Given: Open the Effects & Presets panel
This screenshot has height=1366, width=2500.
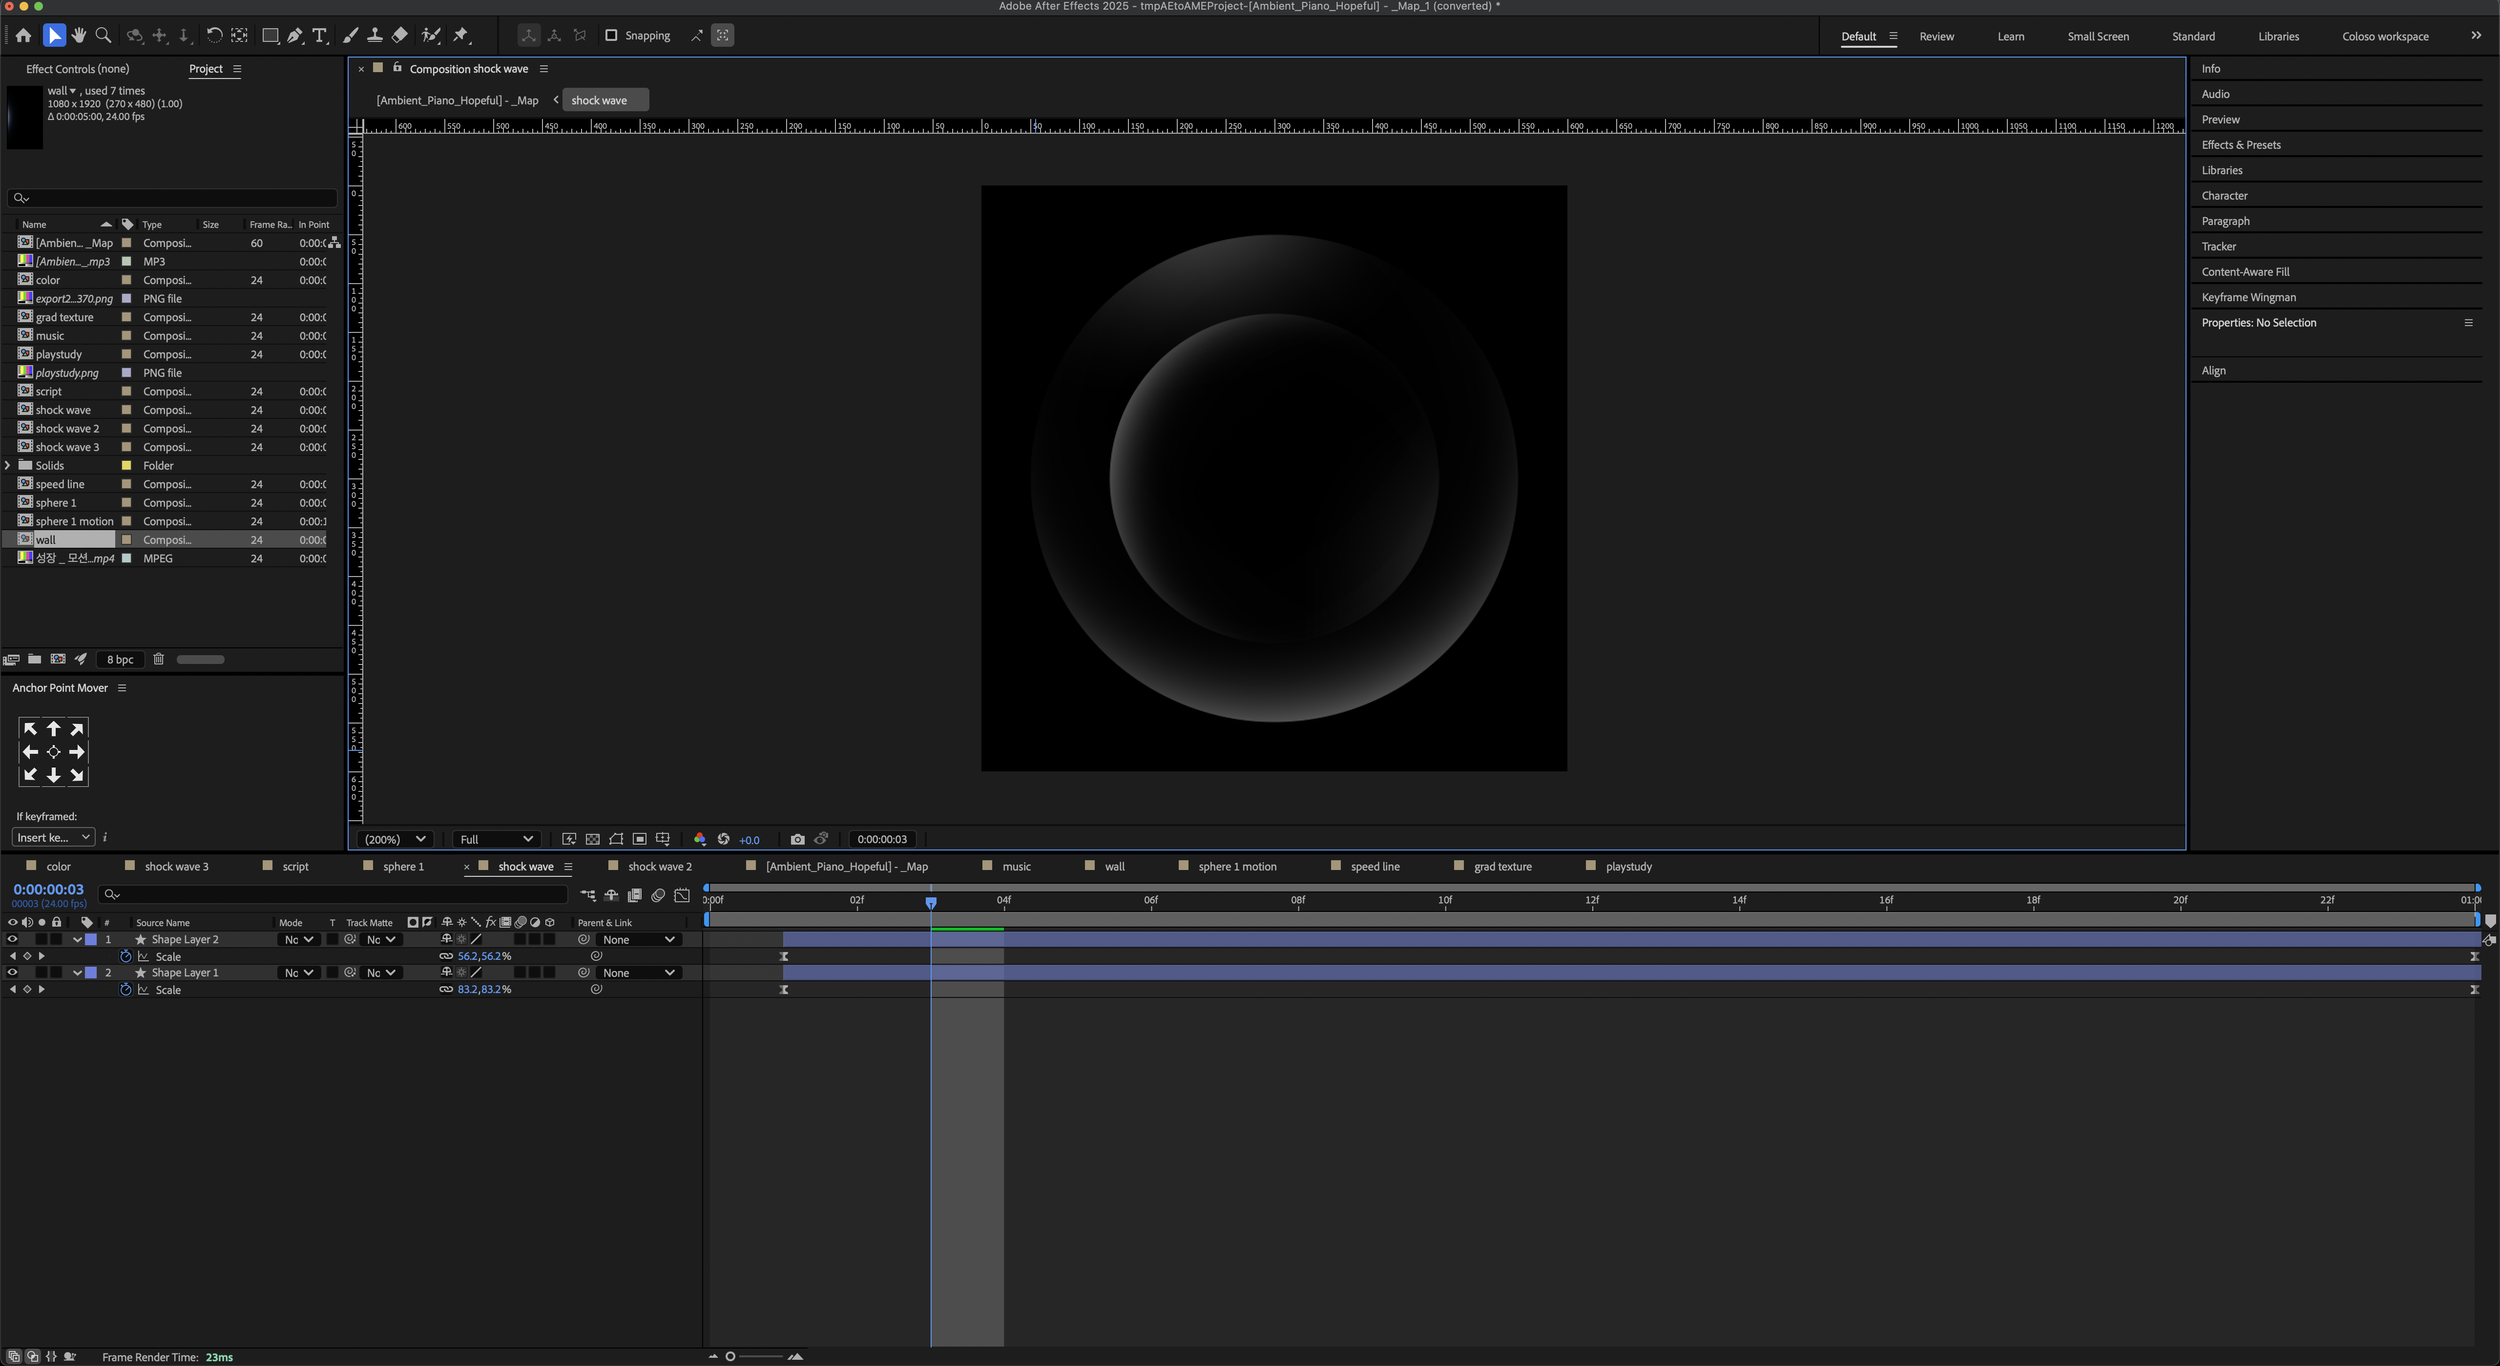Looking at the screenshot, I should (x=2240, y=145).
